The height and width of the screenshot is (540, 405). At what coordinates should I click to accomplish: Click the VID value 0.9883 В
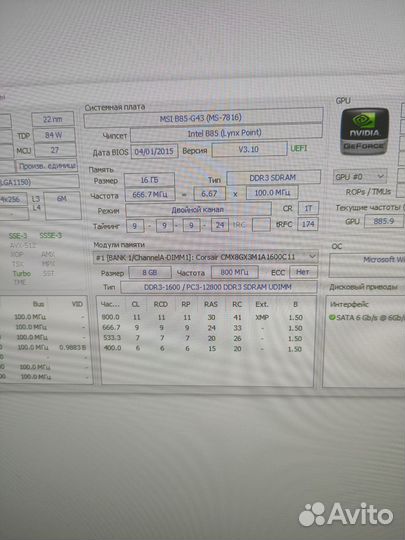point(72,348)
